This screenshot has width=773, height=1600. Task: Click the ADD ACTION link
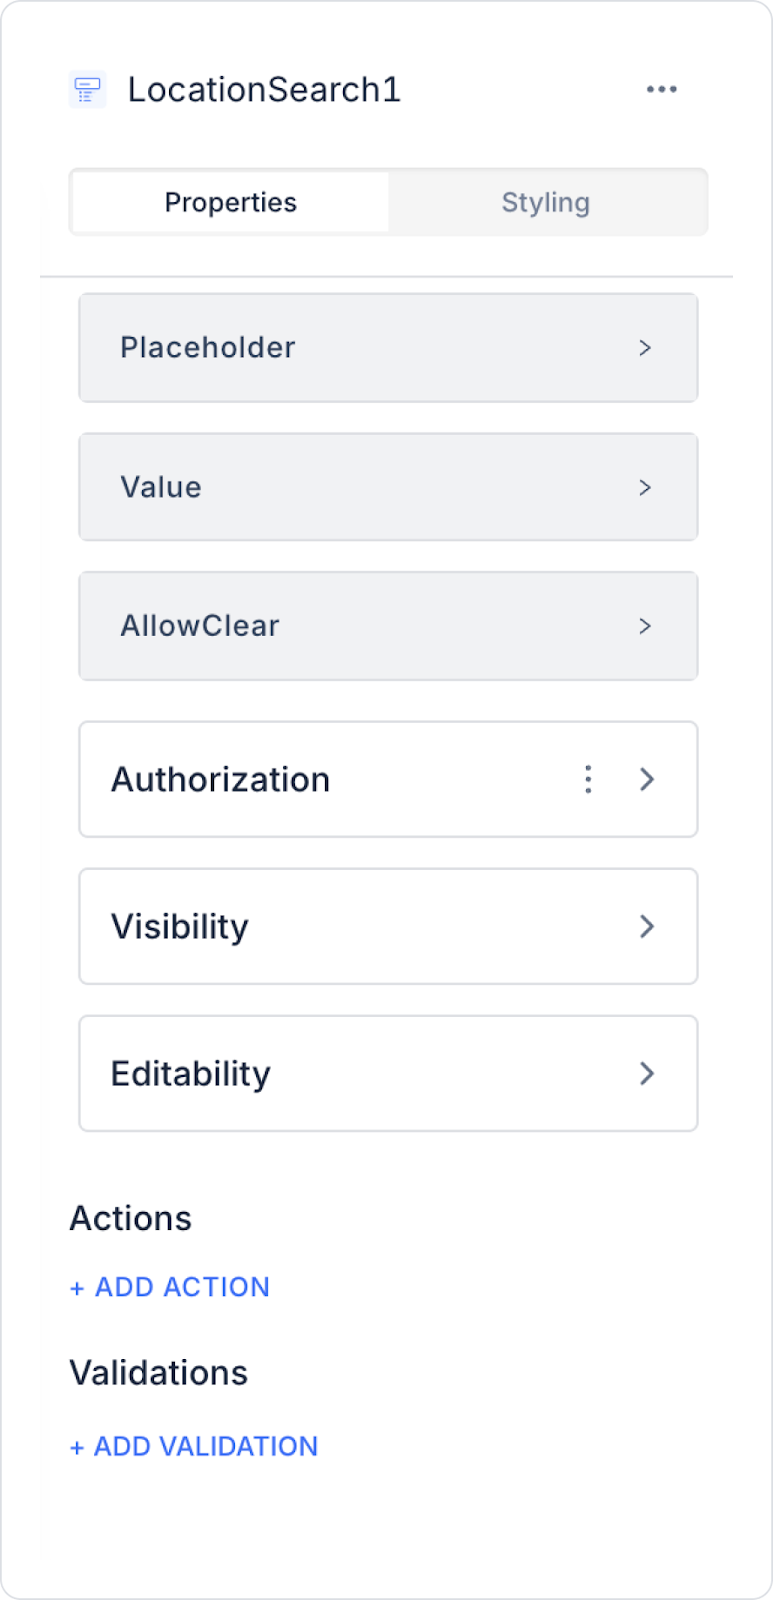(x=170, y=1287)
